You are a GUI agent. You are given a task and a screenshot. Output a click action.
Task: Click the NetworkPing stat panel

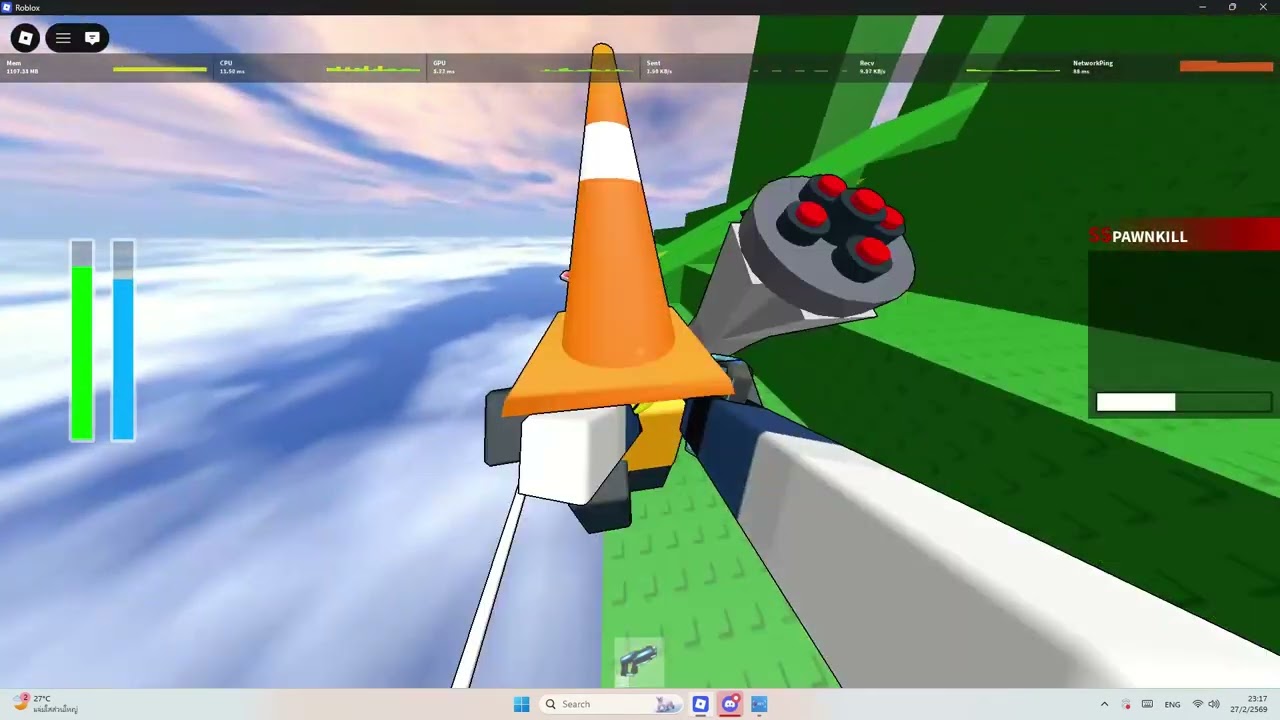coord(1173,67)
